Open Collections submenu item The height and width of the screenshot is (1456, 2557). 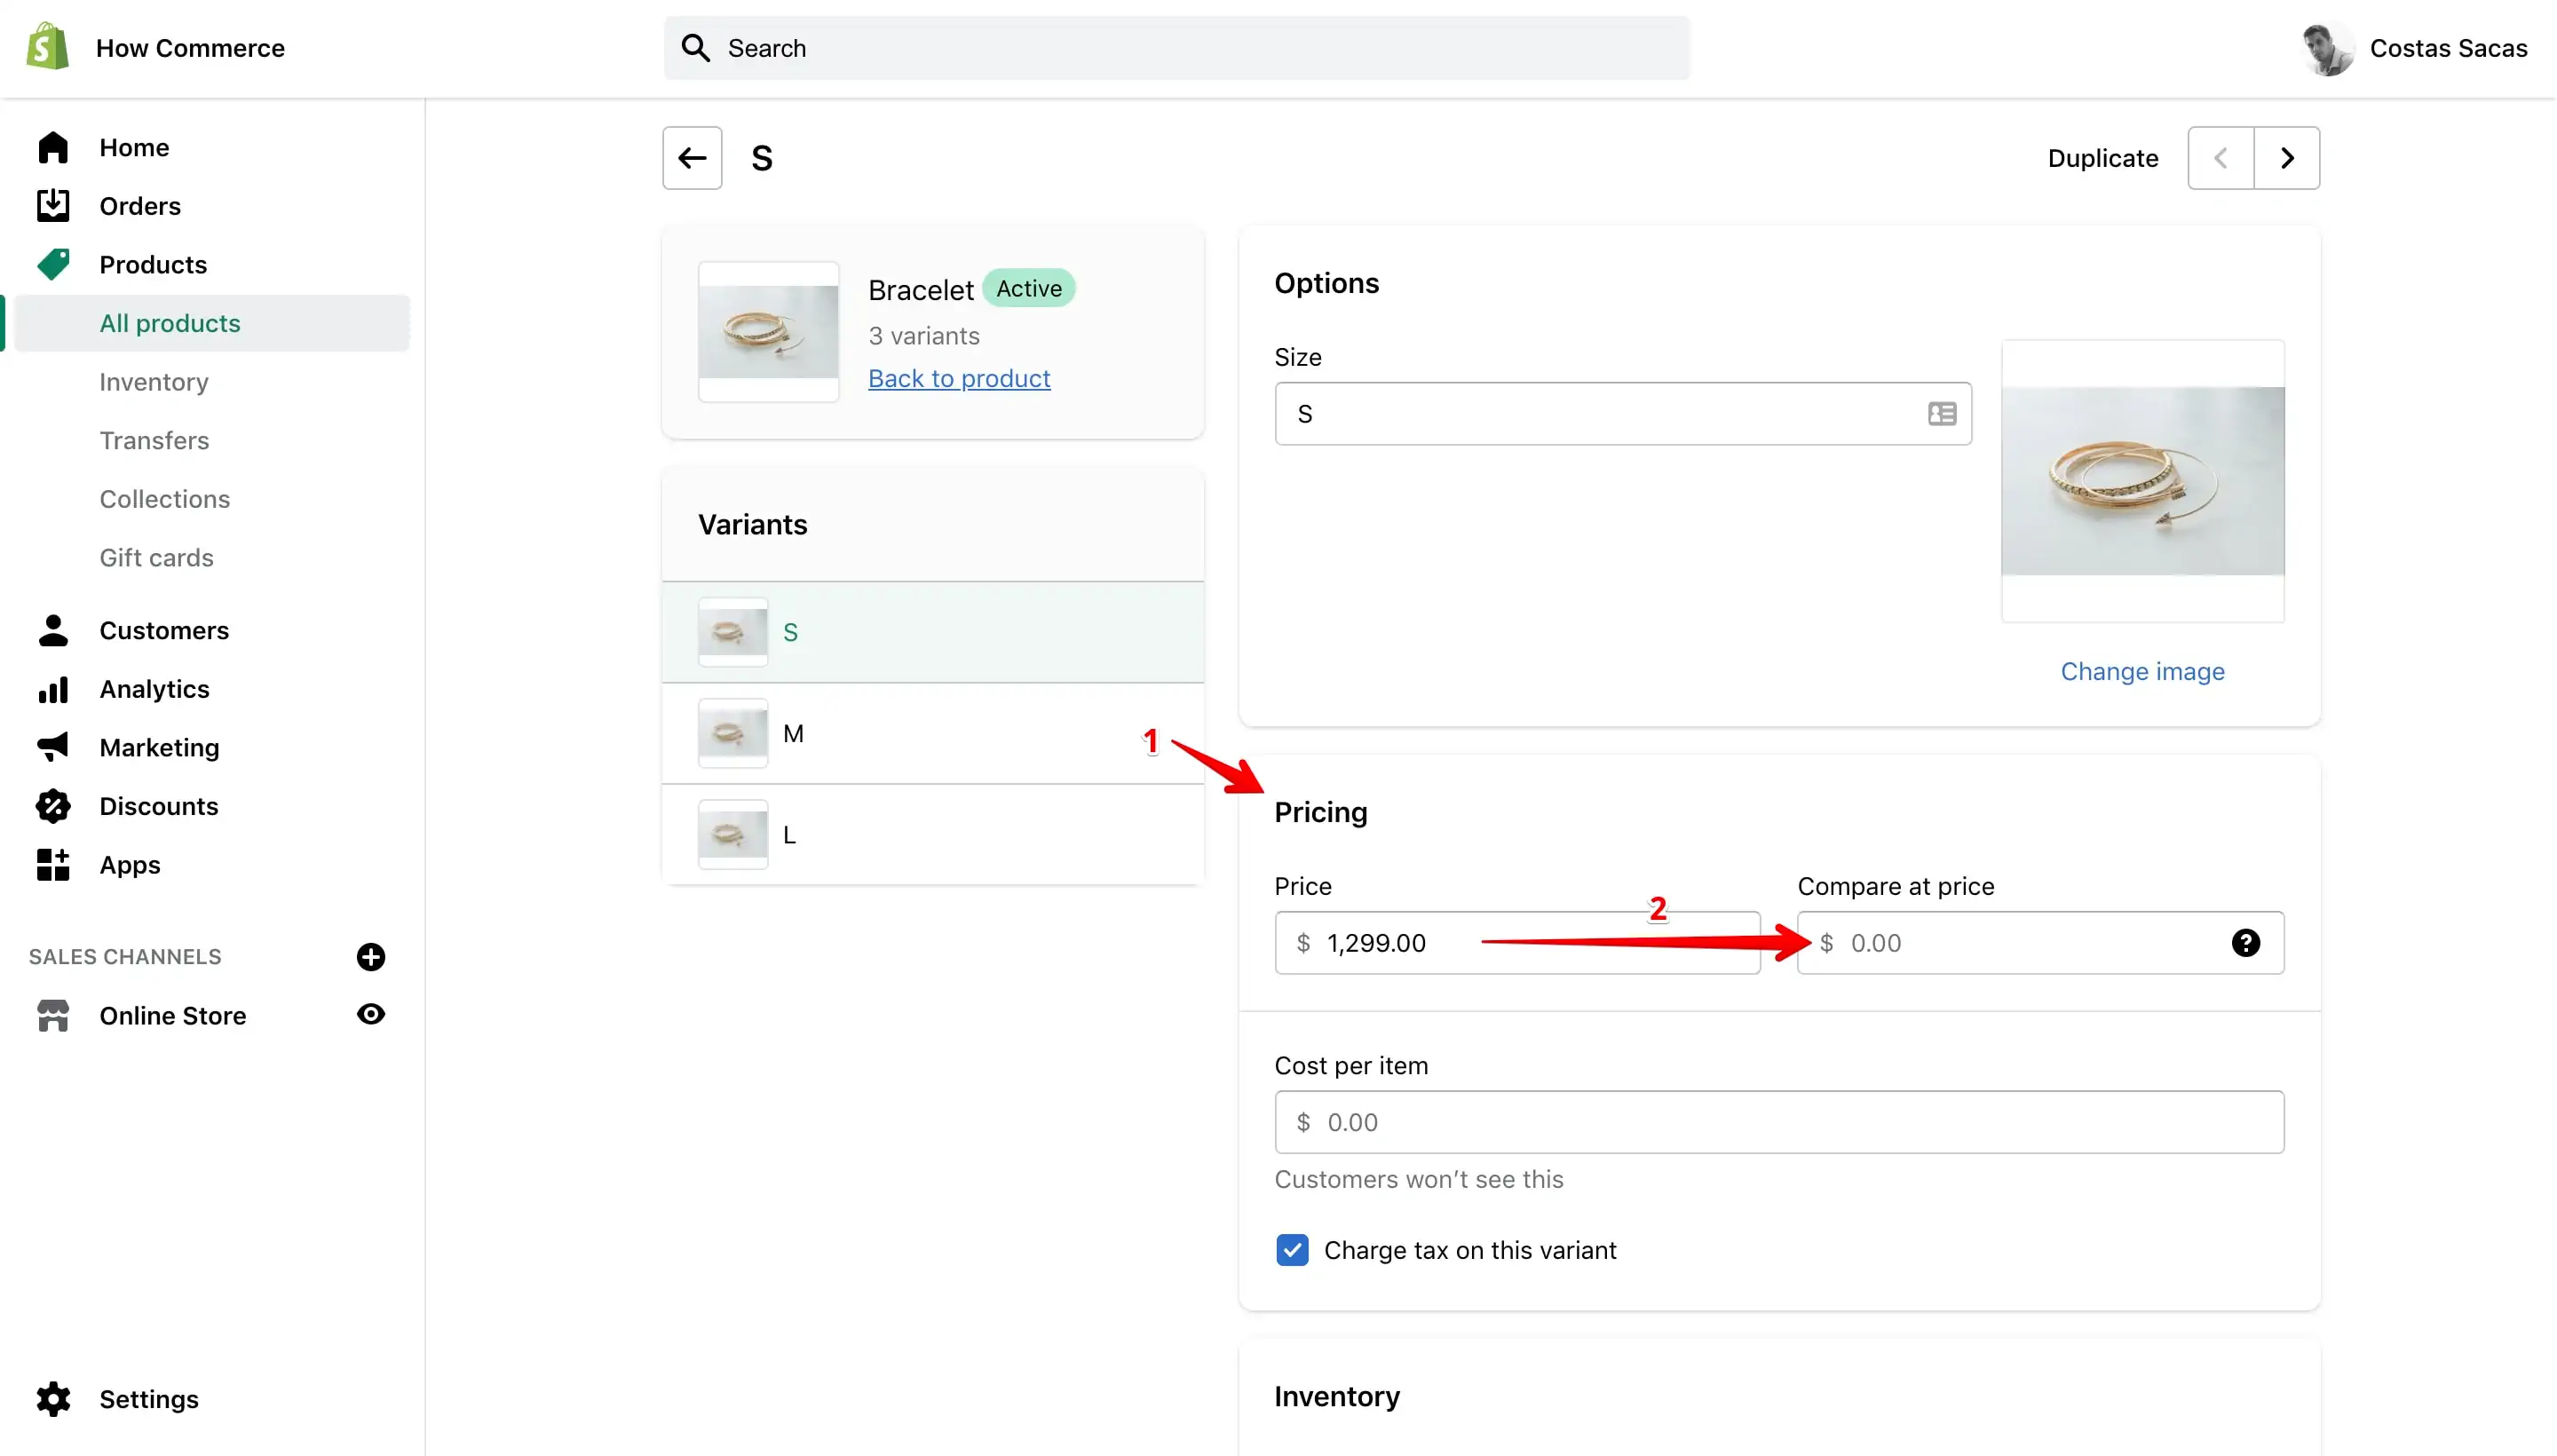point(165,499)
